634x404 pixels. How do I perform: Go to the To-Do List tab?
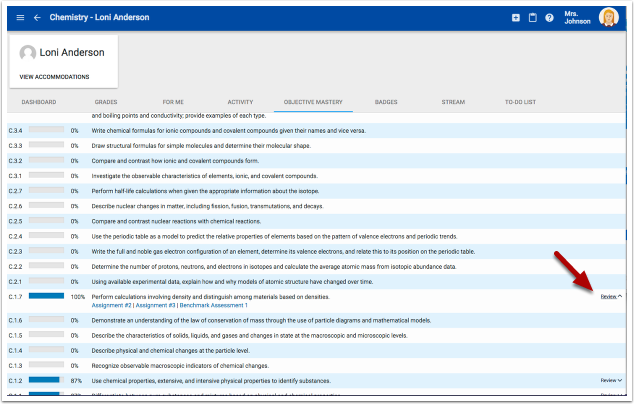521,102
